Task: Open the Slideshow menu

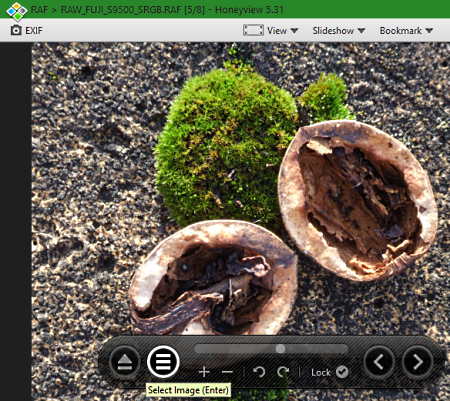Action: tap(333, 31)
